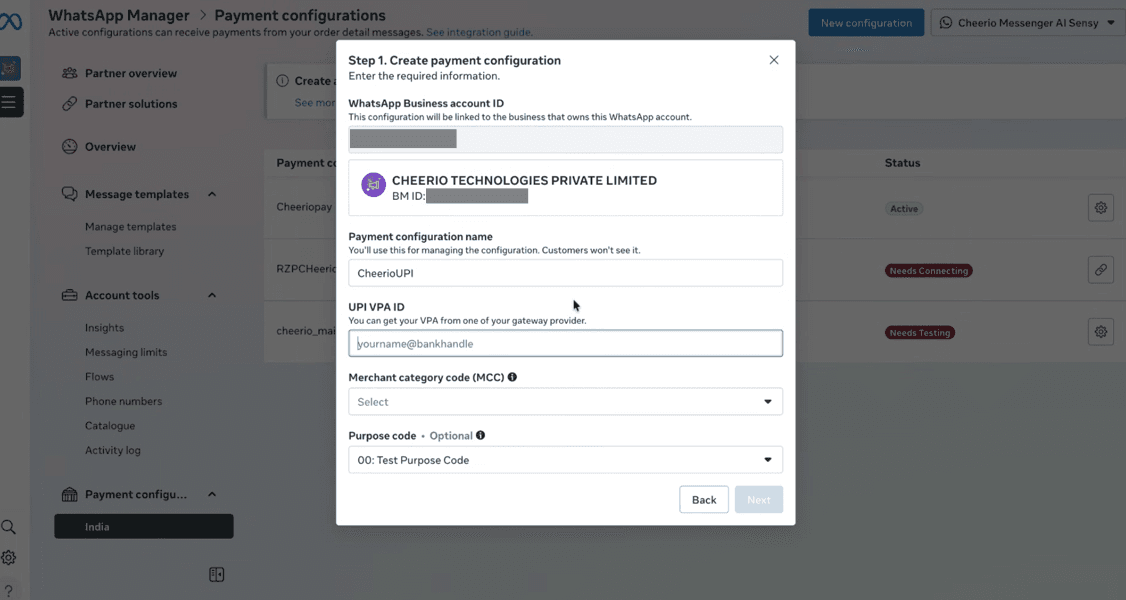Click the Message templates chat icon
The width and height of the screenshot is (1126, 600).
(x=70, y=194)
